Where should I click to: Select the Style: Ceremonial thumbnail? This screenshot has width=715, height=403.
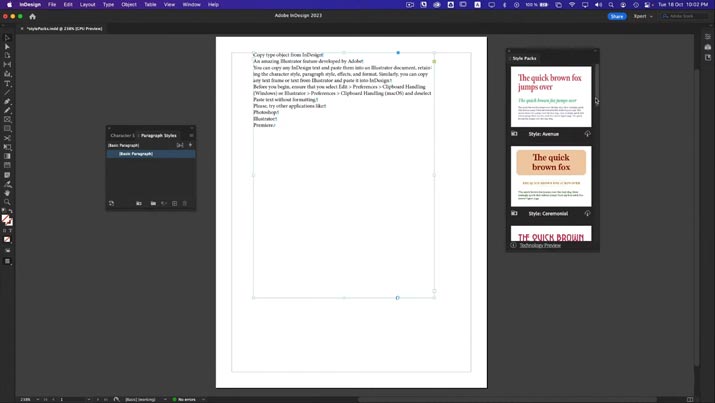pyautogui.click(x=551, y=176)
